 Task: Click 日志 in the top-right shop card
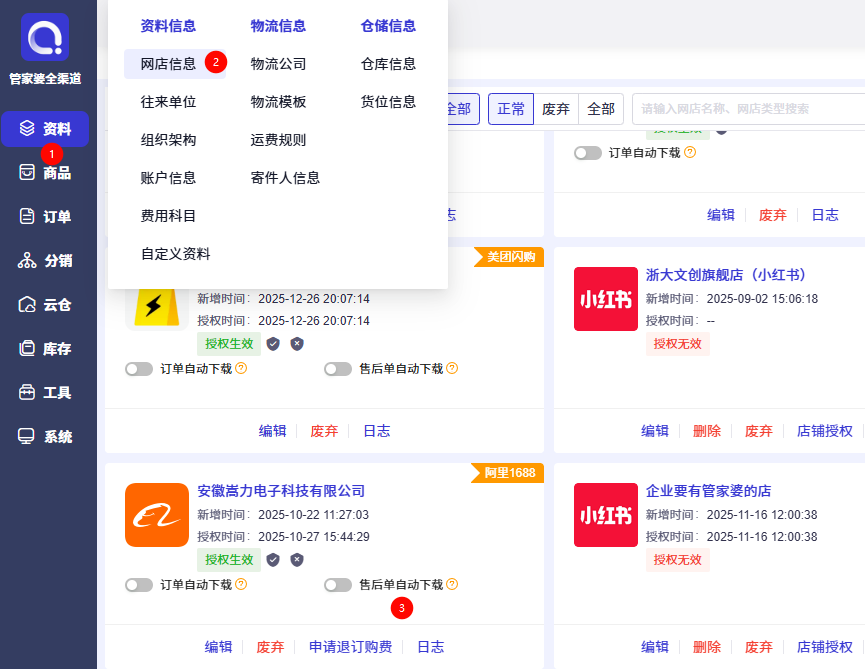point(825,215)
